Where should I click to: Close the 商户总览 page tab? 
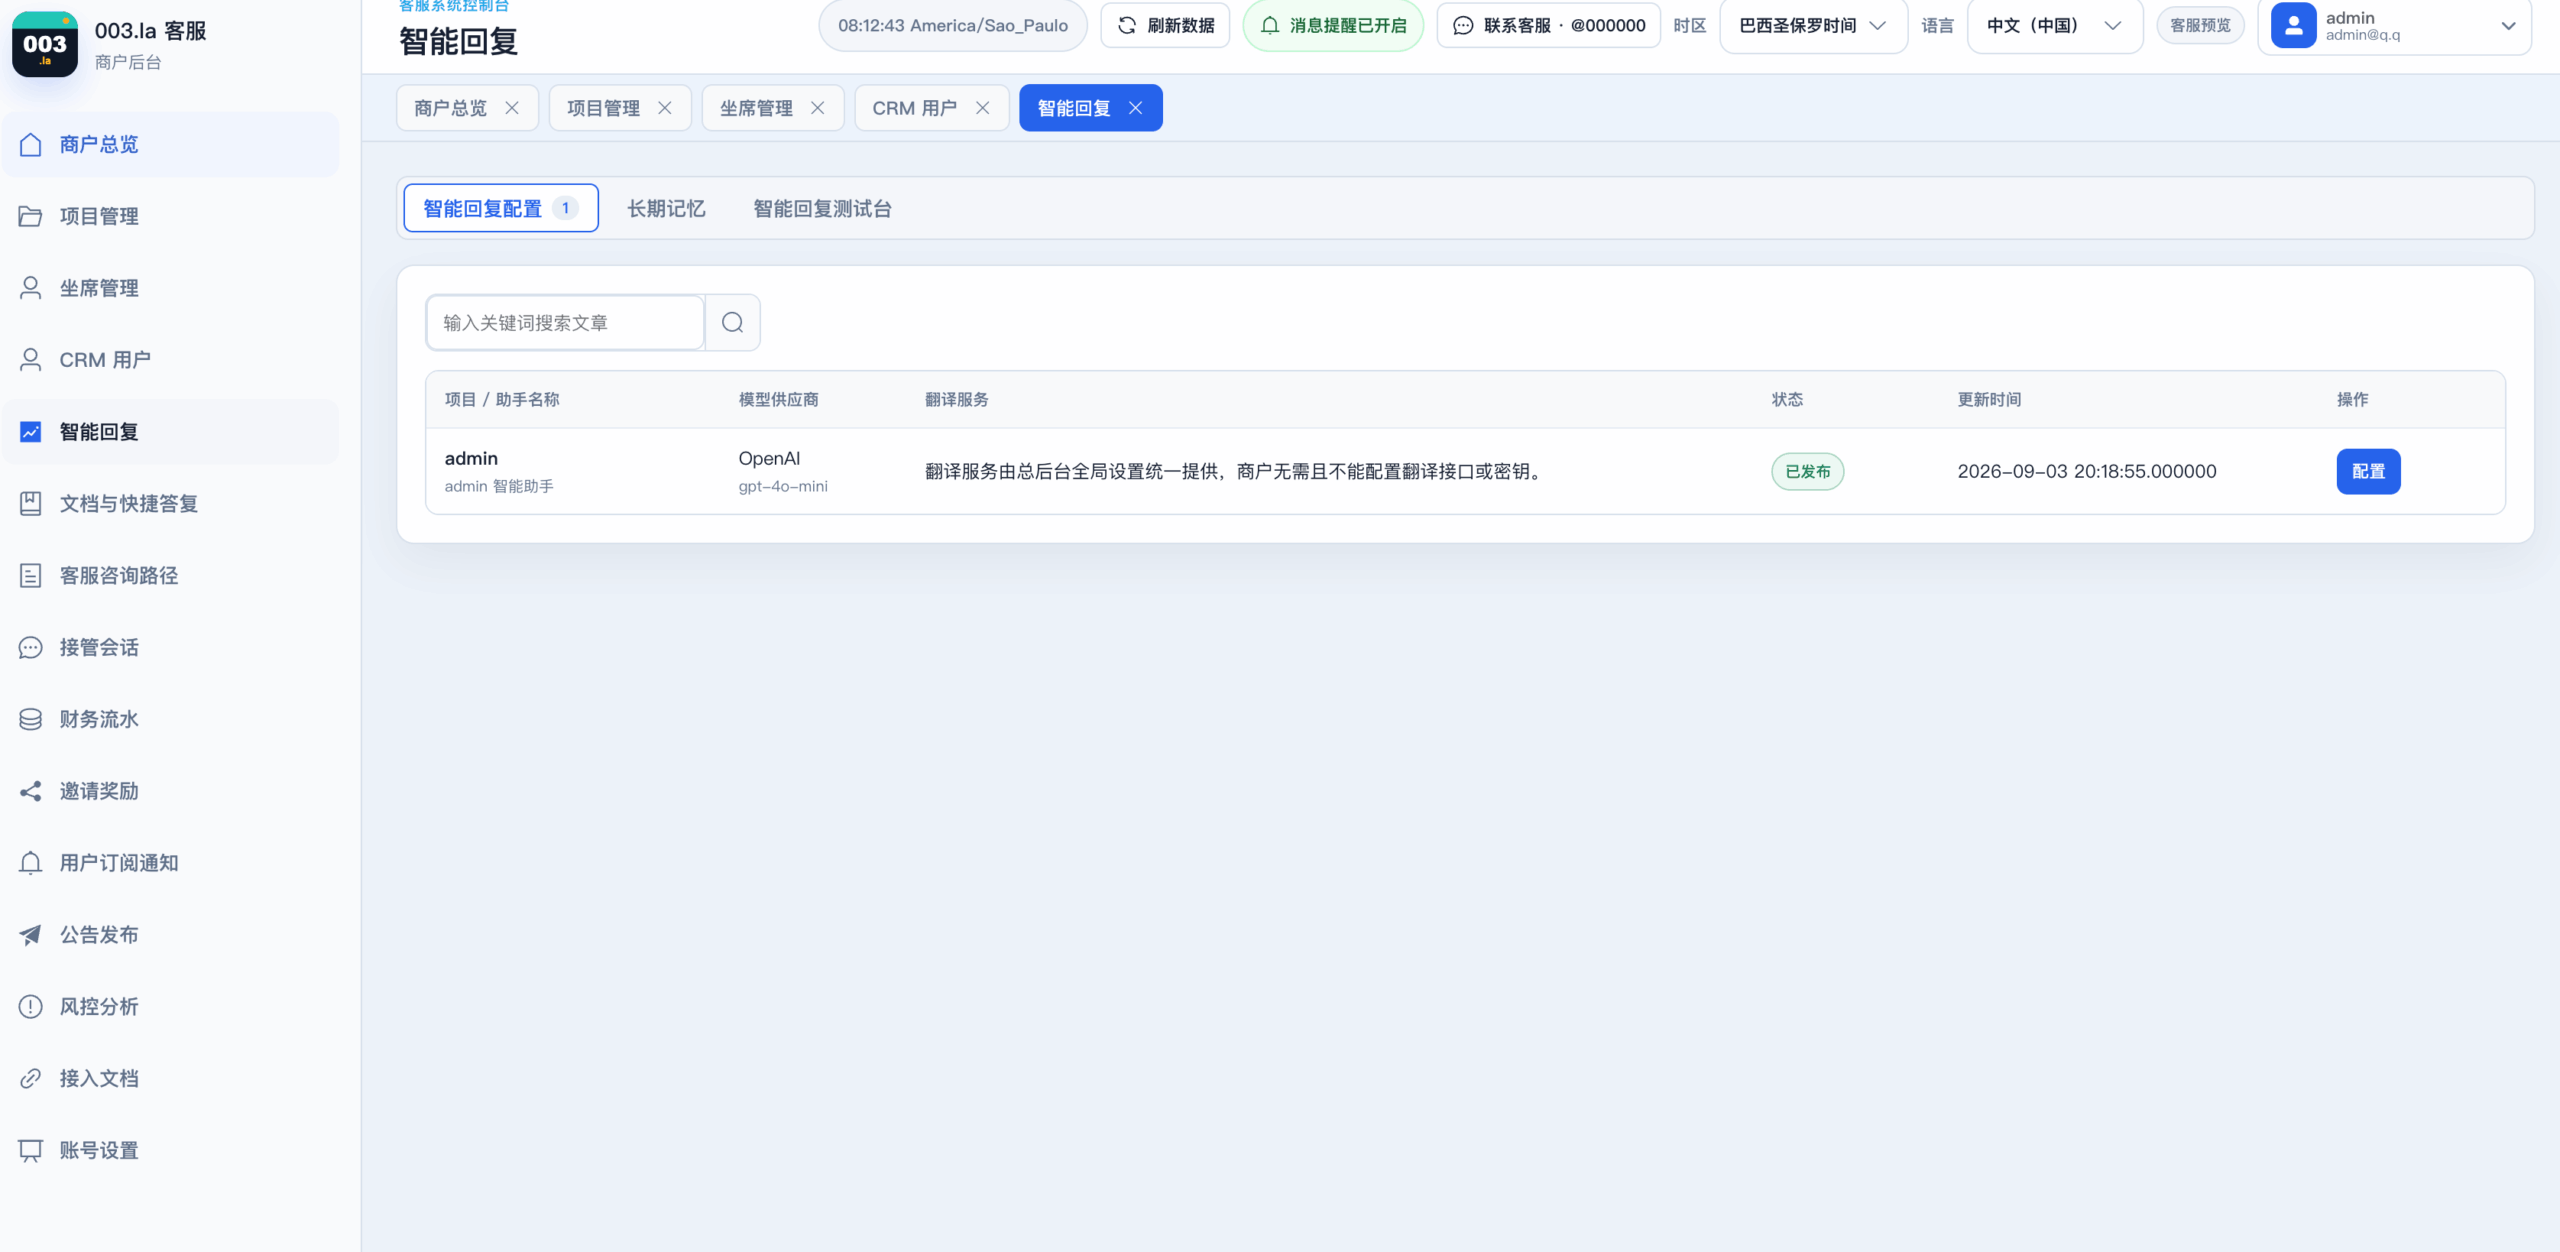point(512,108)
